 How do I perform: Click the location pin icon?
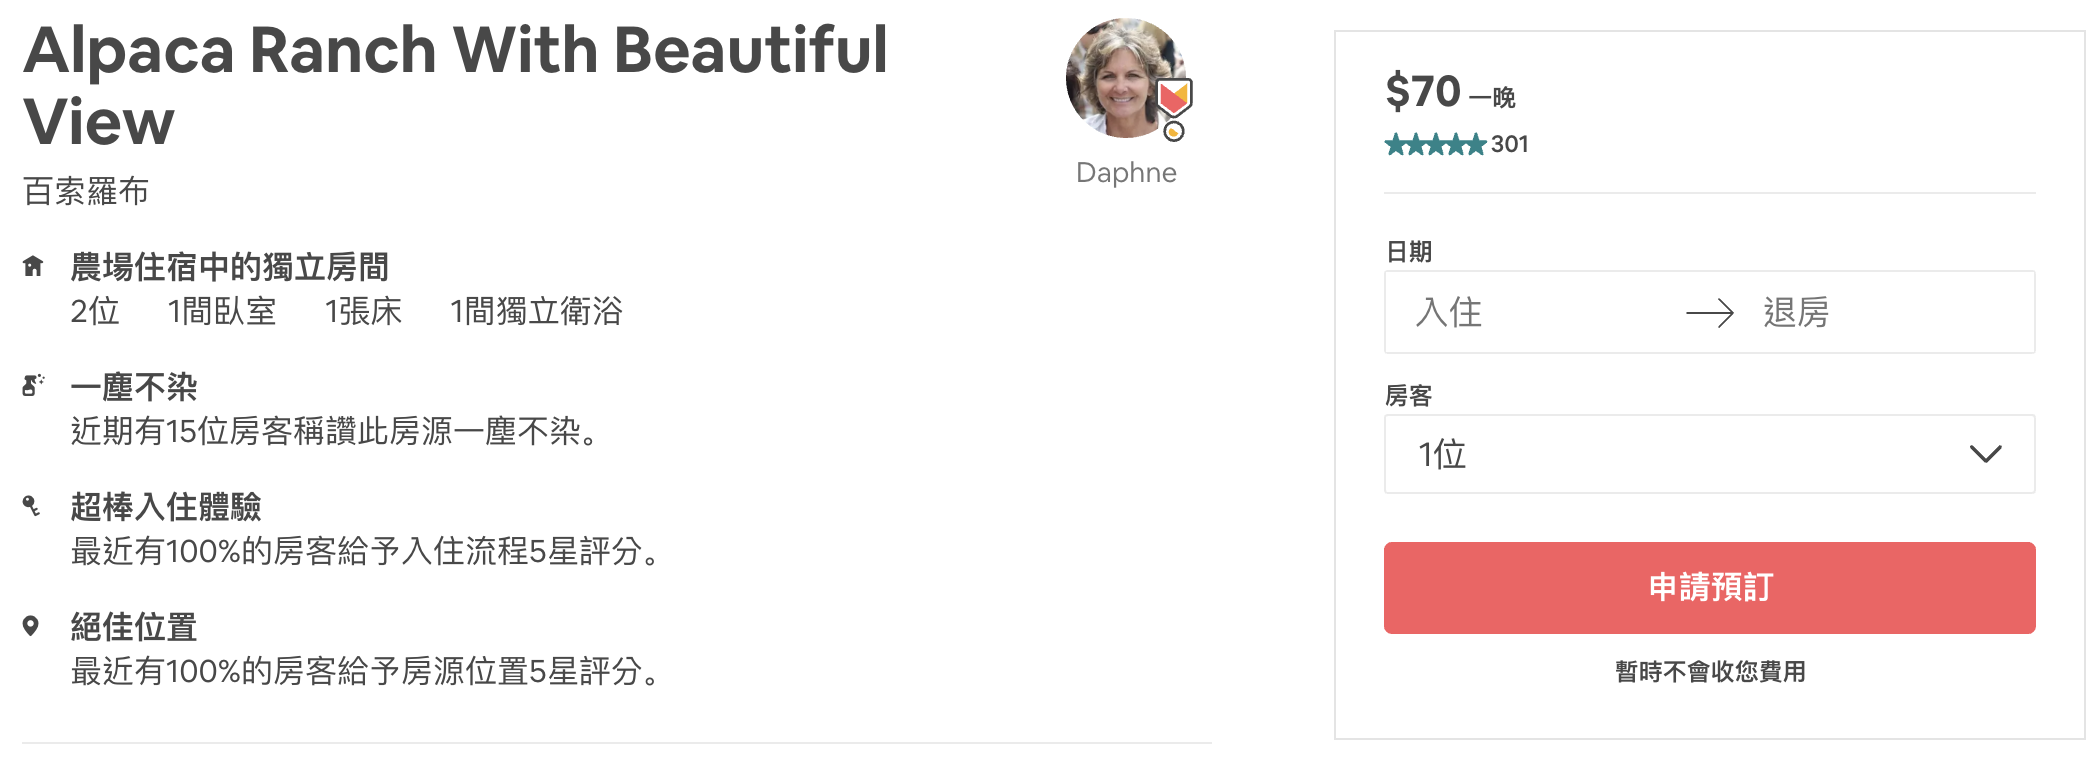[x=31, y=626]
